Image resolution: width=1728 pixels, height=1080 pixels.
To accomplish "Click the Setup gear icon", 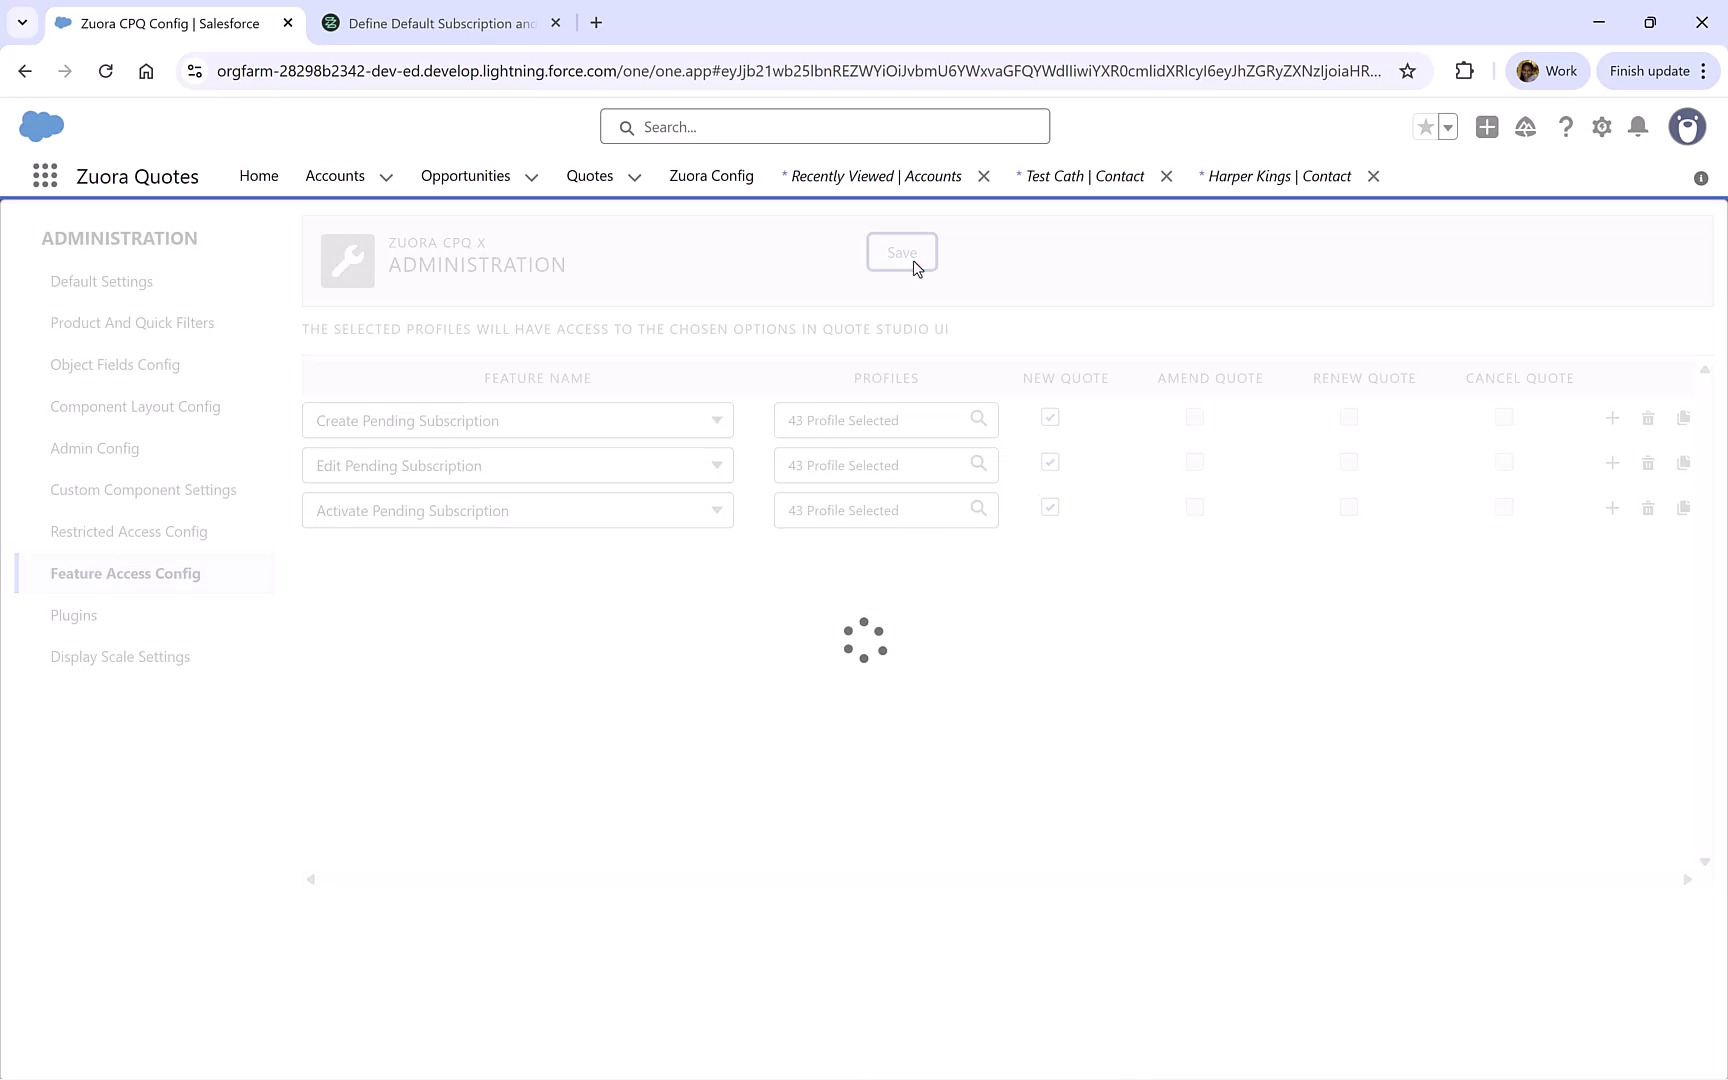I will click(1601, 127).
